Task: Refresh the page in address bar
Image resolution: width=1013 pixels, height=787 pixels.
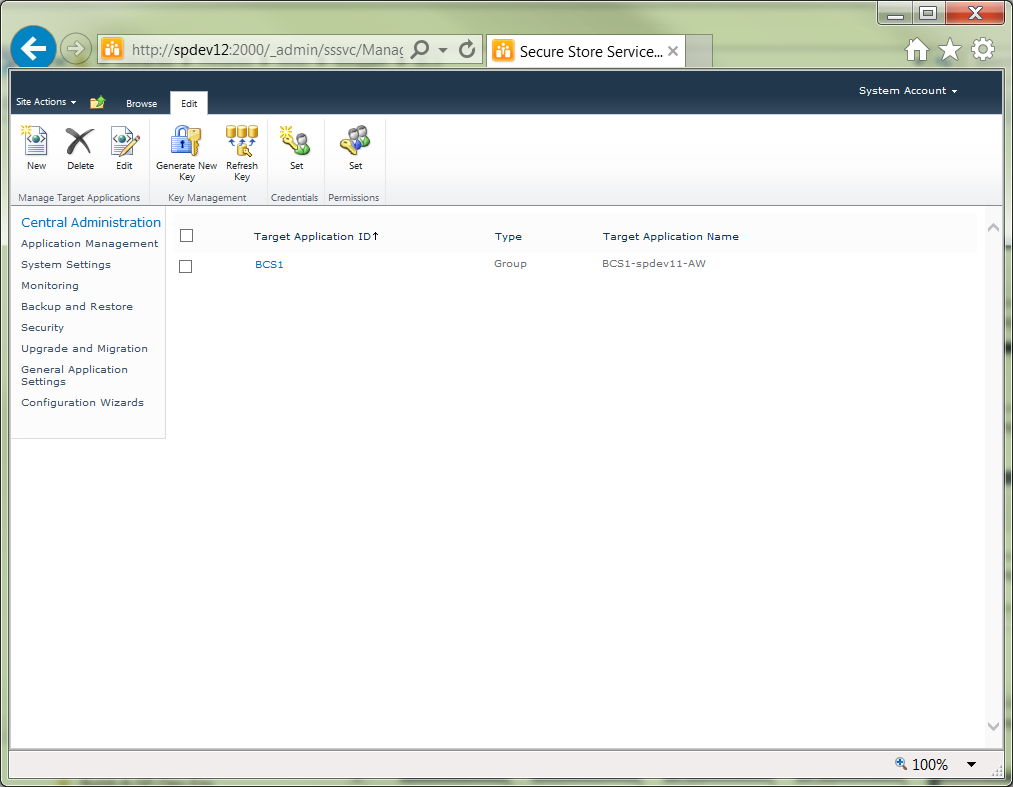Action: [x=466, y=49]
